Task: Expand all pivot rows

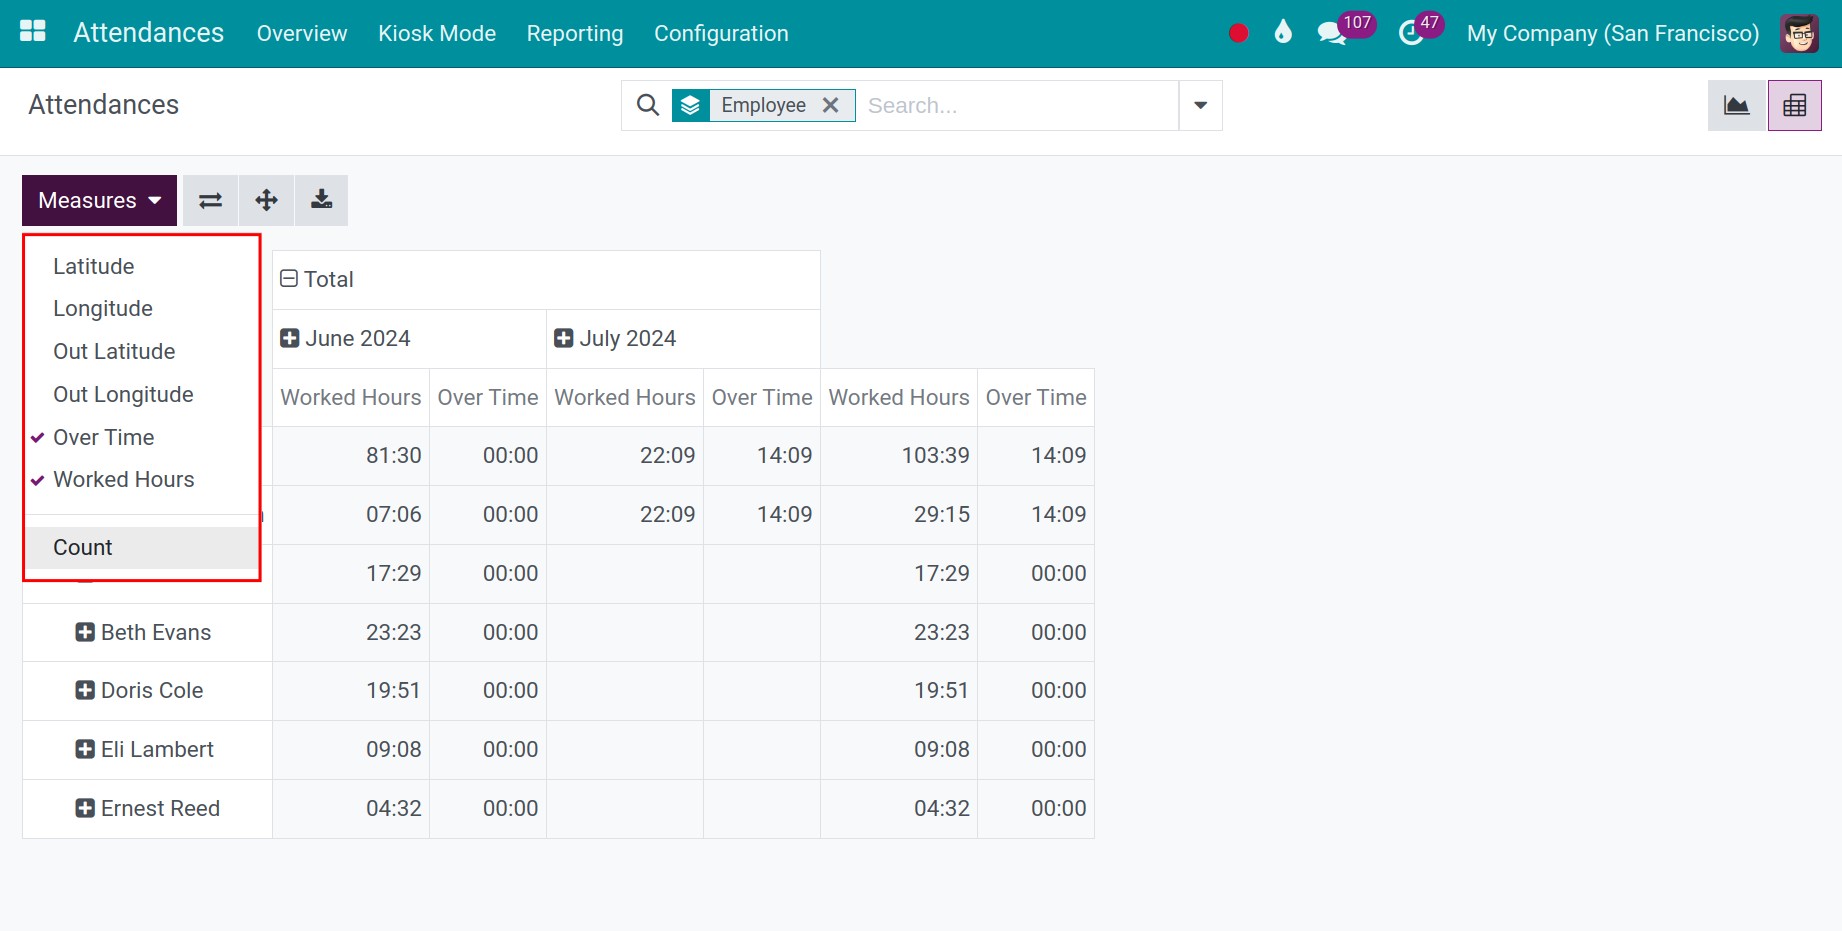Action: tap(266, 200)
